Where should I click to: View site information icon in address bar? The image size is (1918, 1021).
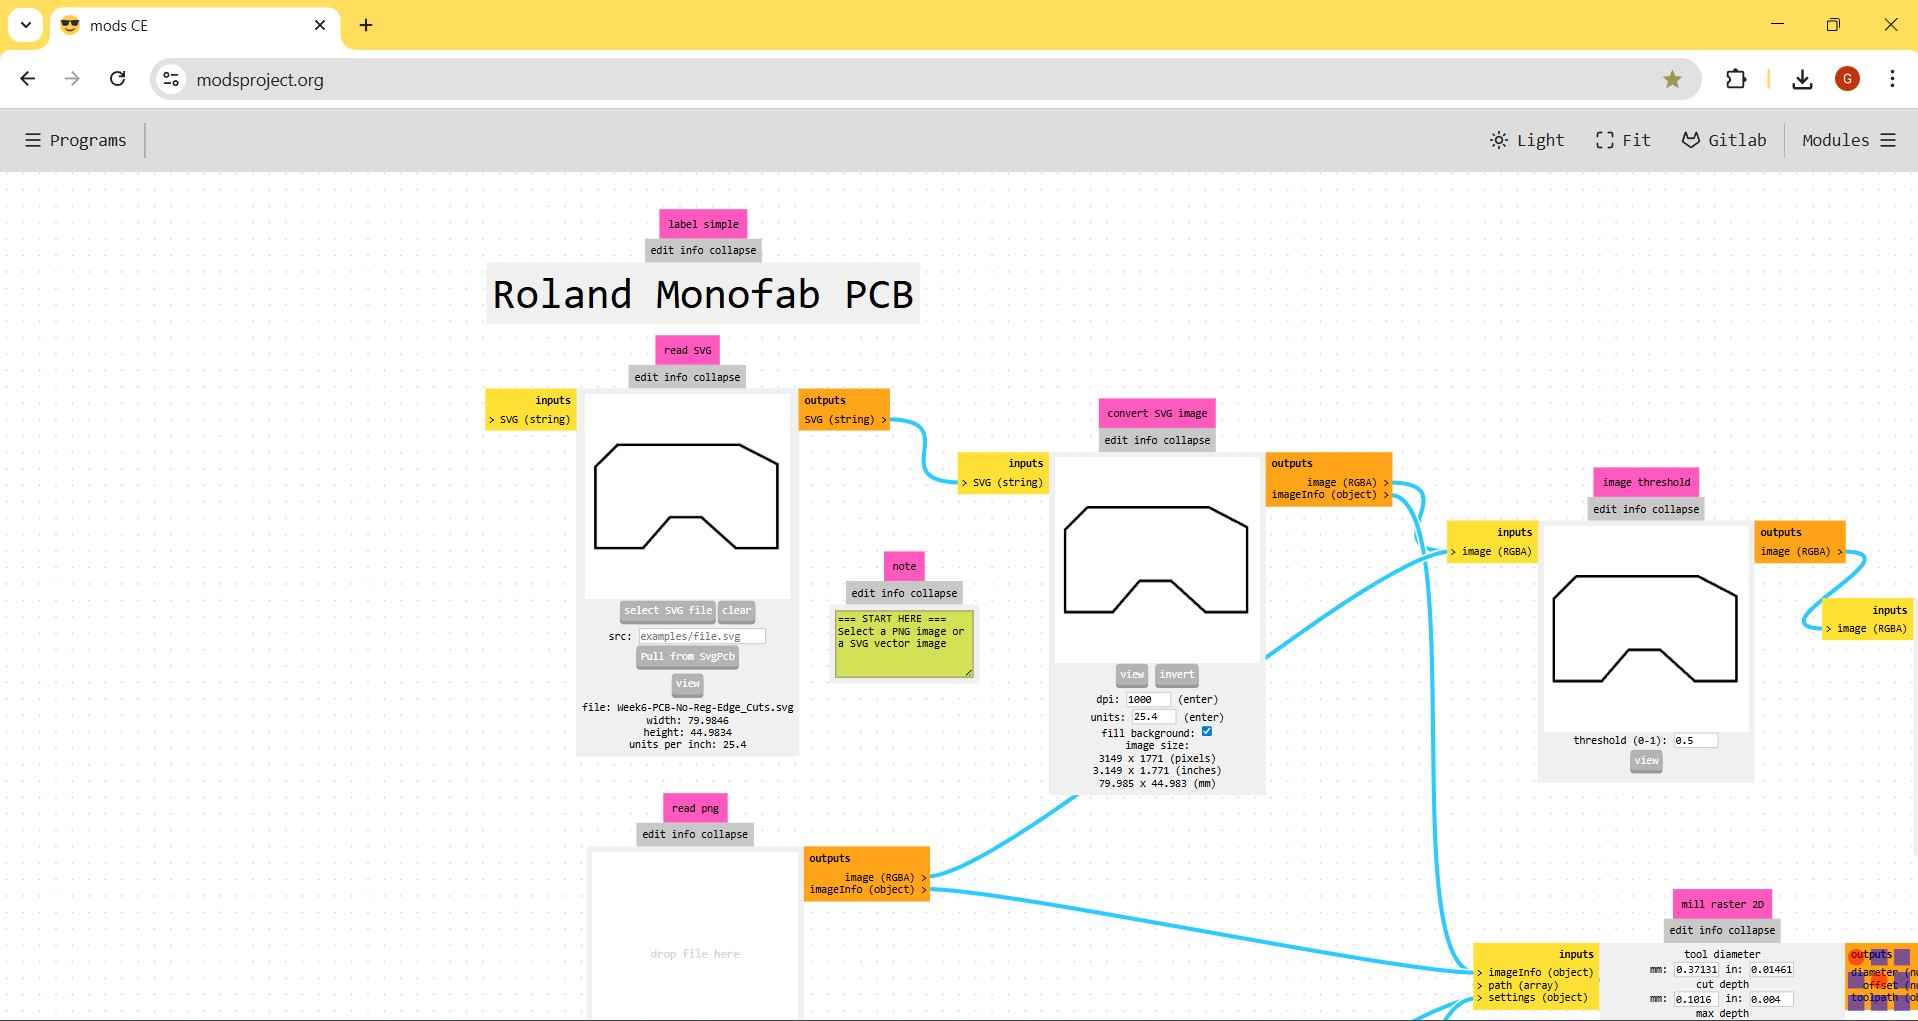tap(171, 79)
